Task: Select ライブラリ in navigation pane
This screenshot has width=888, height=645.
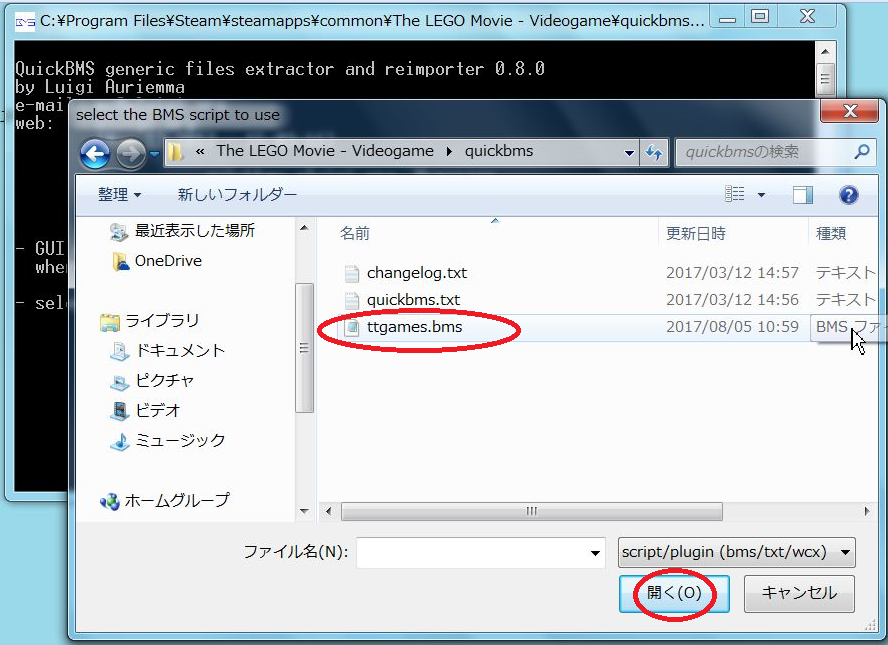Action: pos(162,321)
